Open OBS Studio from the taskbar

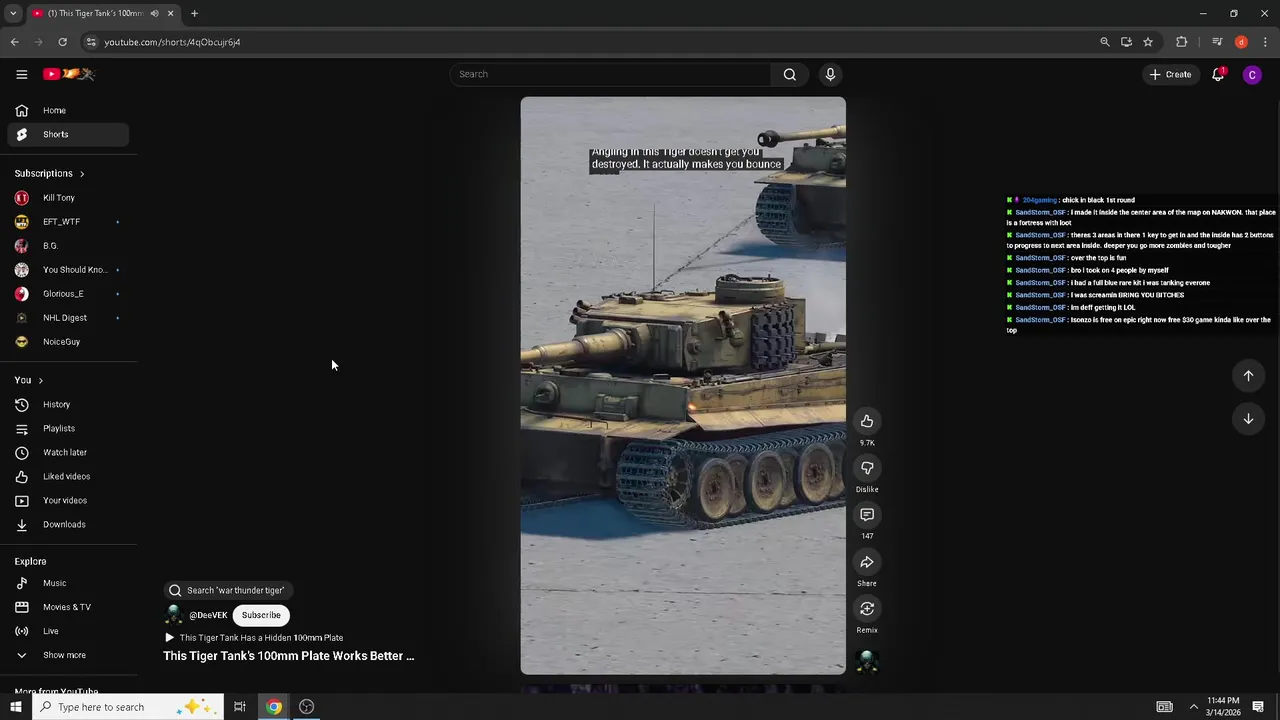click(307, 707)
